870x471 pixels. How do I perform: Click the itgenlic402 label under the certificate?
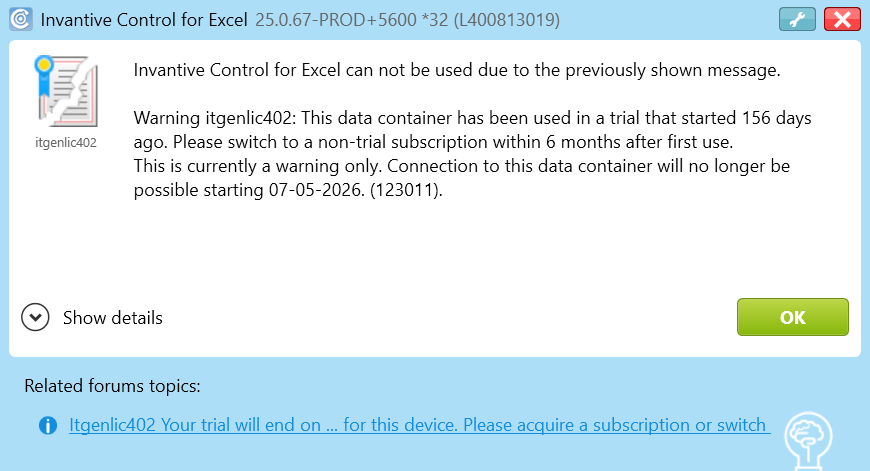pyautogui.click(x=65, y=143)
